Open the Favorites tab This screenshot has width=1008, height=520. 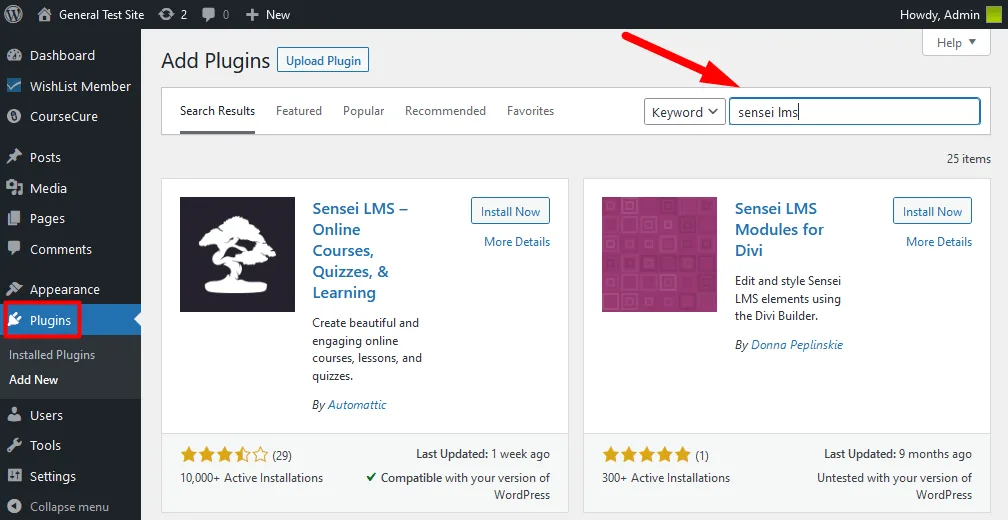[x=530, y=111]
